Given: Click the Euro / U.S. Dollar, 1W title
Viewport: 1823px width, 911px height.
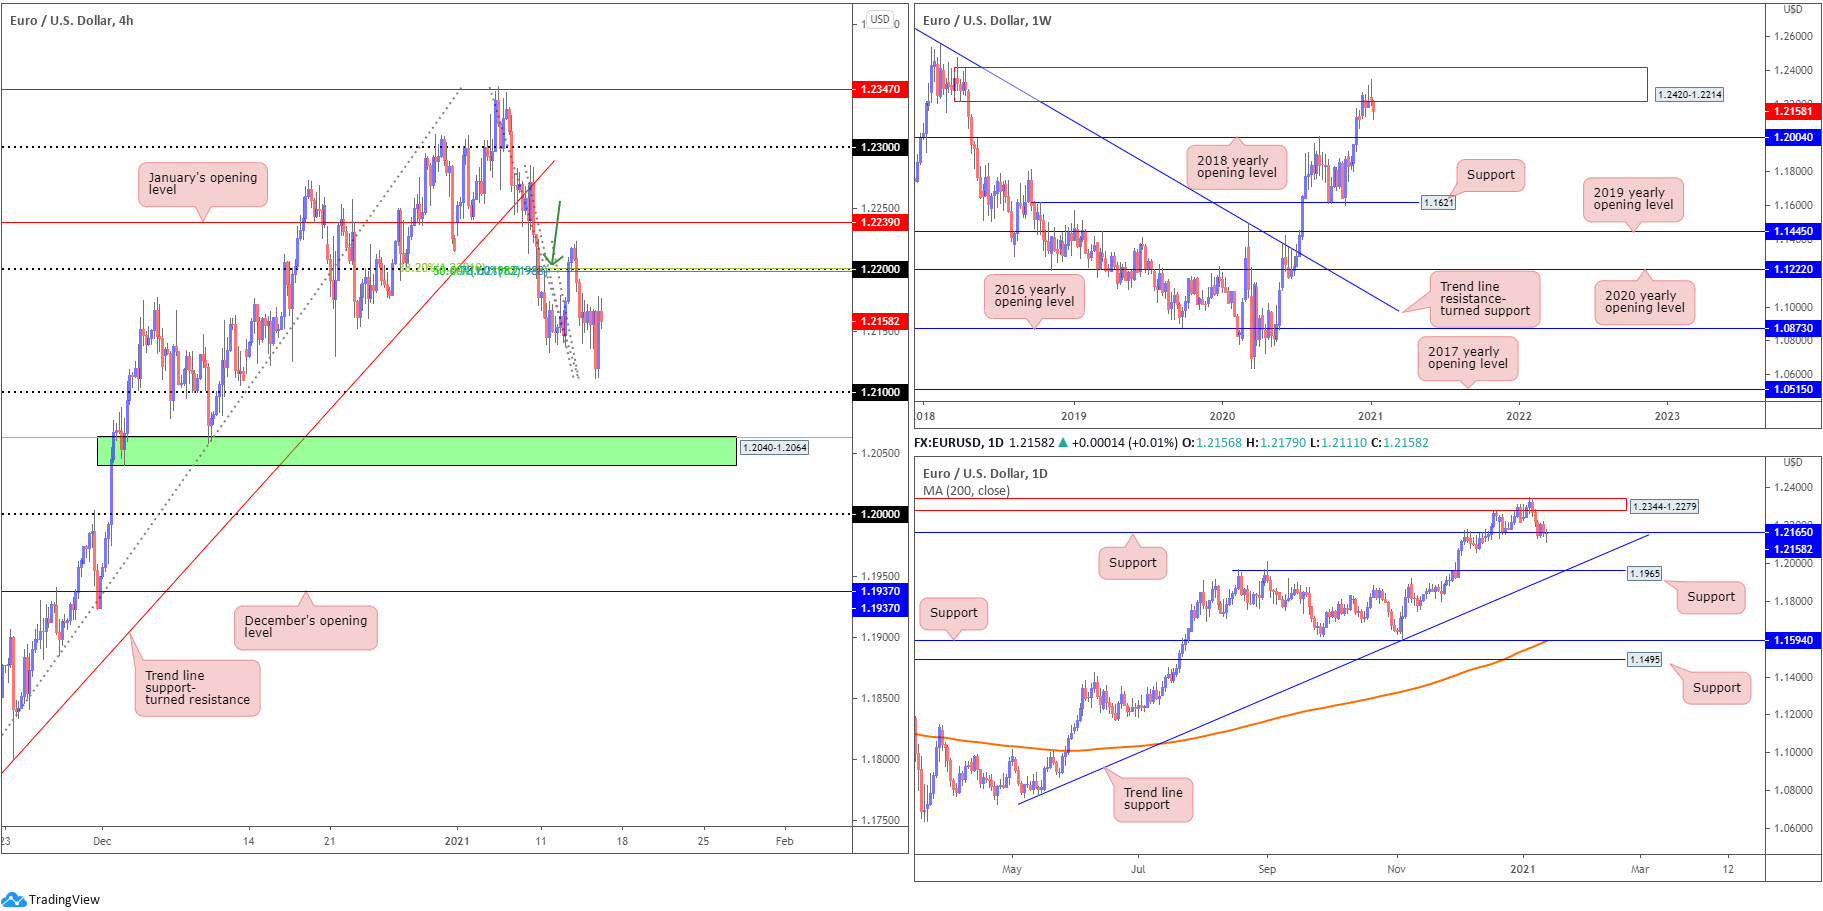Looking at the screenshot, I should [987, 20].
